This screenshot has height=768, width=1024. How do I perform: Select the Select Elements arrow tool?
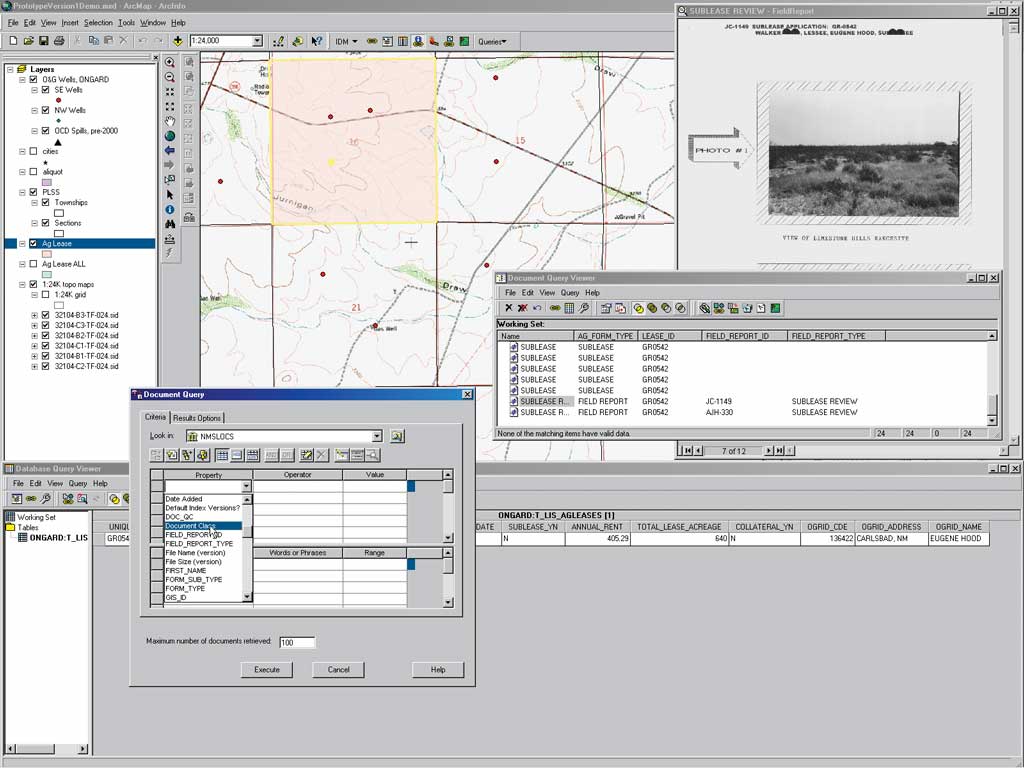point(170,195)
